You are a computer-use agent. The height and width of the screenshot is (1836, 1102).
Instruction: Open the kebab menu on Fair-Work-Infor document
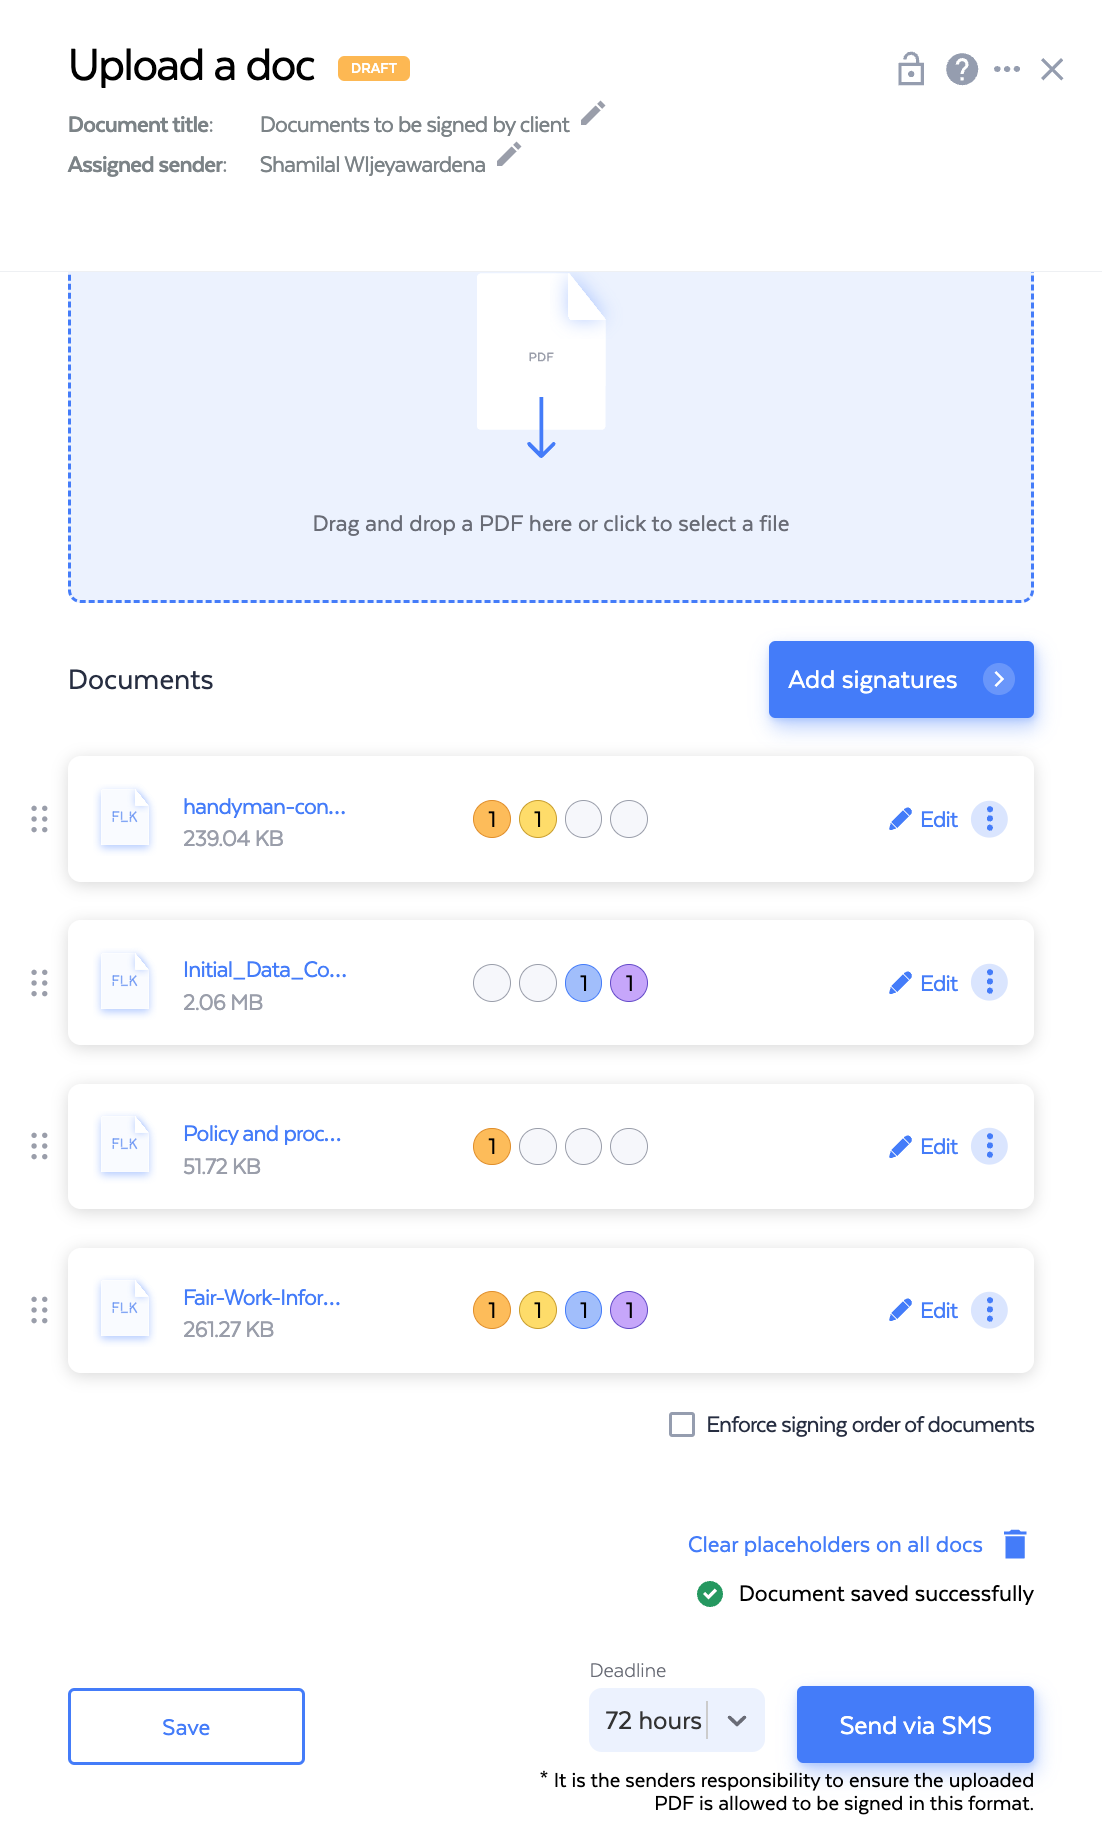[989, 1310]
